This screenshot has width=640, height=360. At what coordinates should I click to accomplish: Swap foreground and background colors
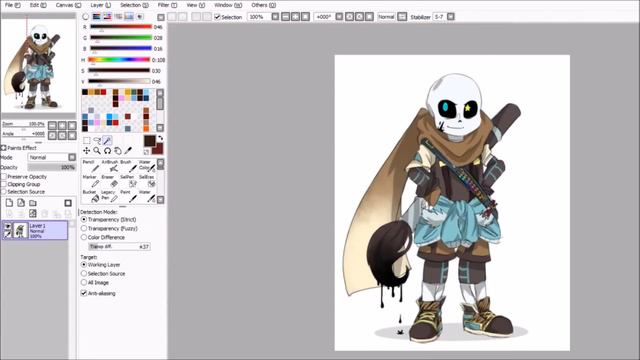[x=160, y=138]
